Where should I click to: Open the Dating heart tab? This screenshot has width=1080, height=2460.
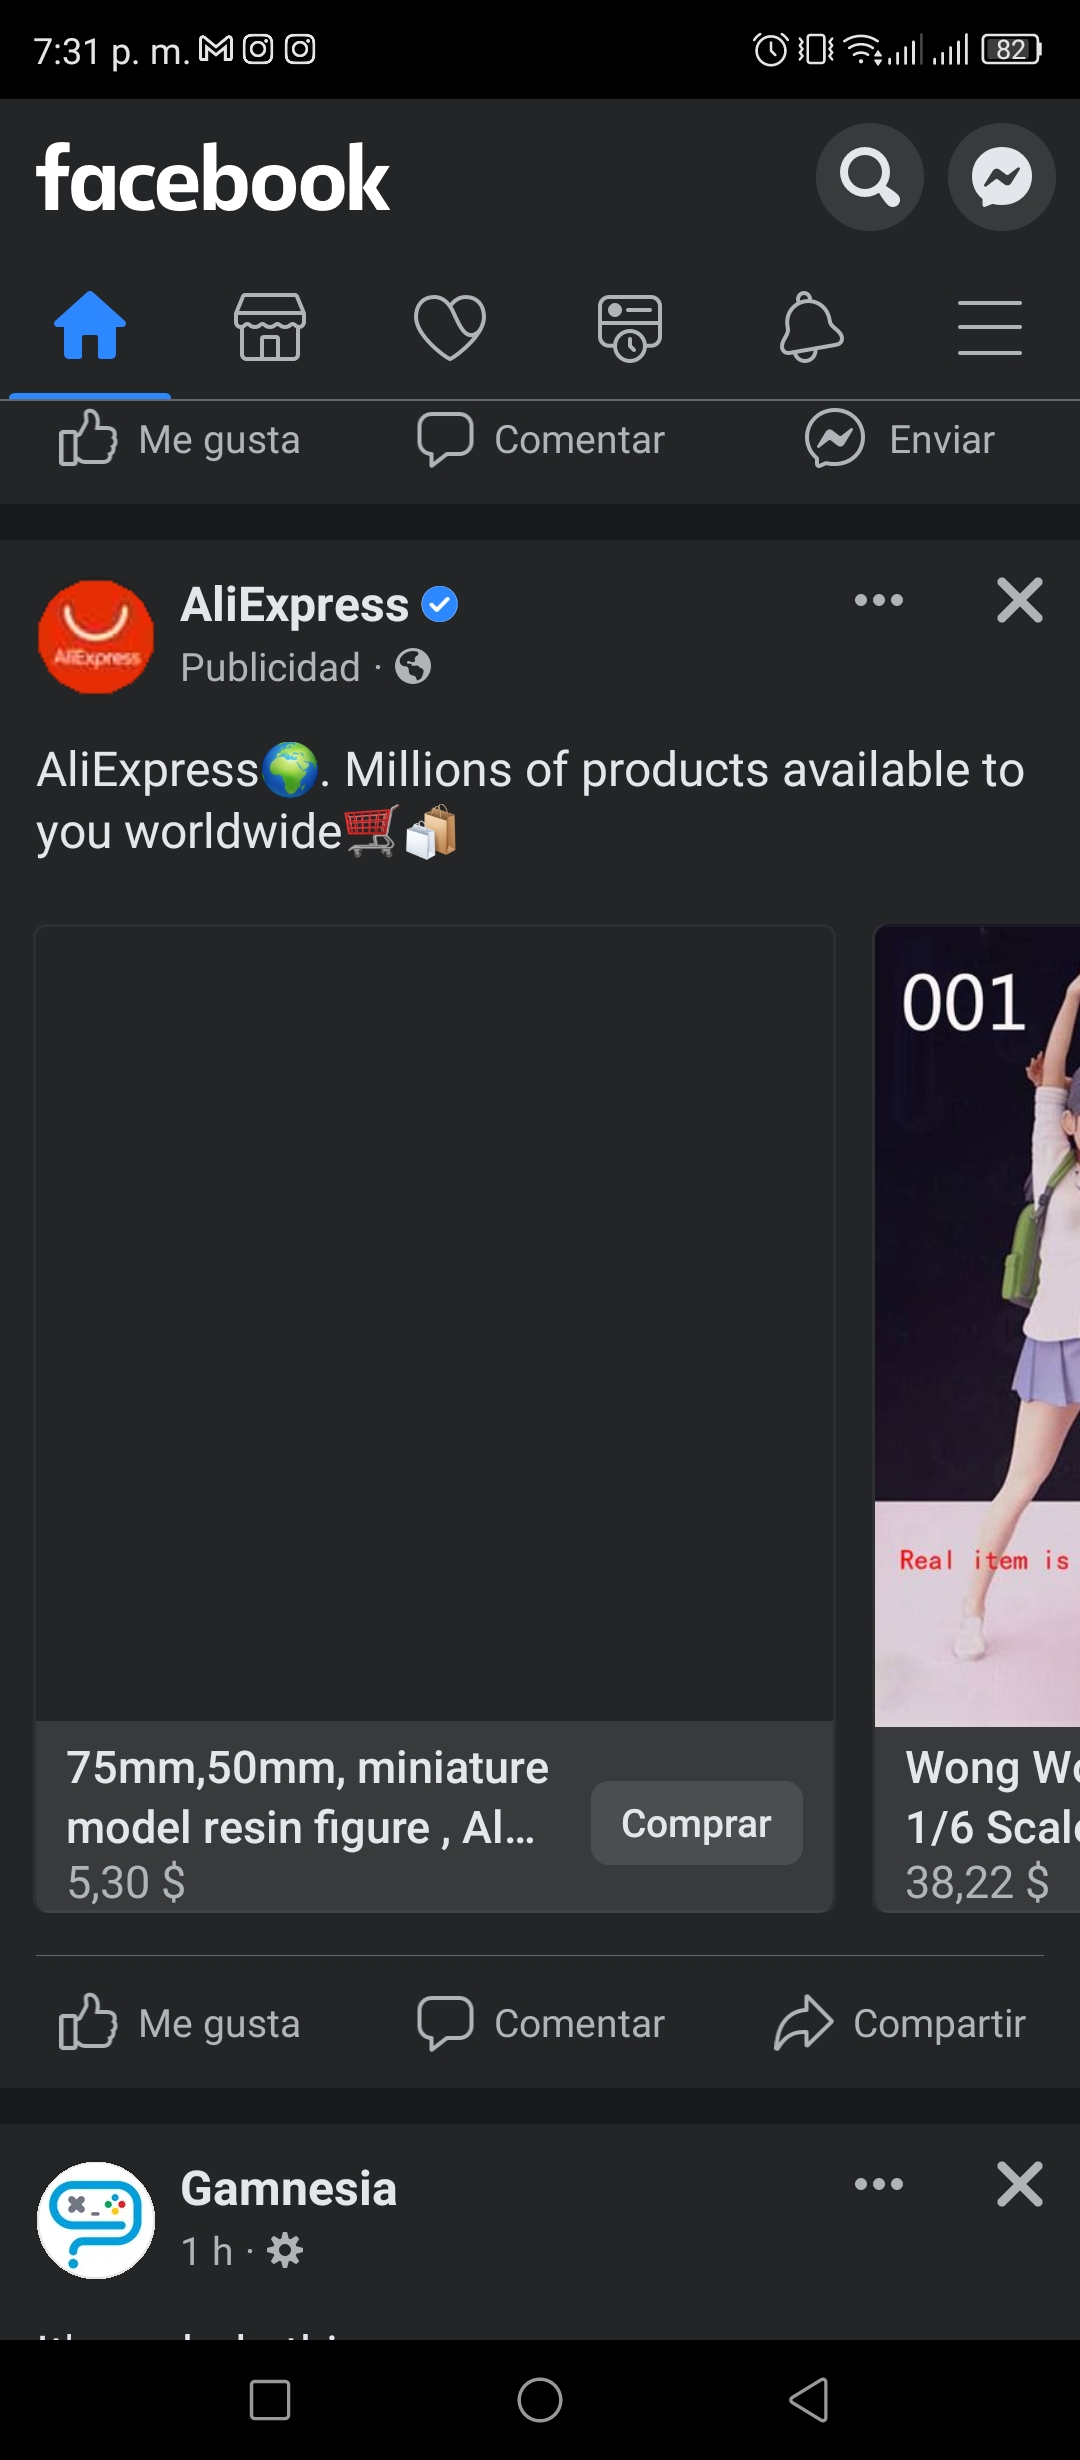pyautogui.click(x=450, y=327)
